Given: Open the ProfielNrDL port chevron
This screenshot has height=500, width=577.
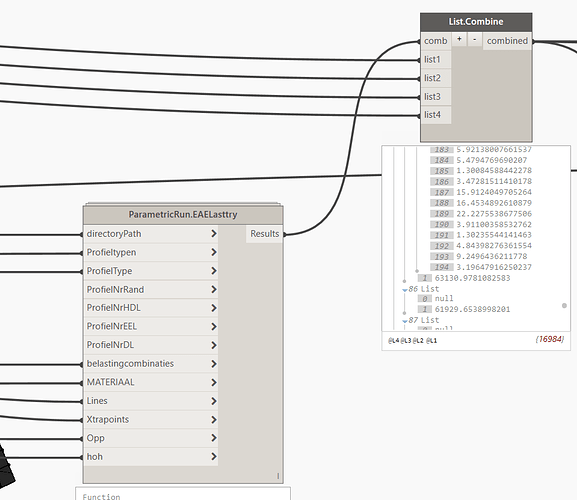Looking at the screenshot, I should [x=213, y=345].
